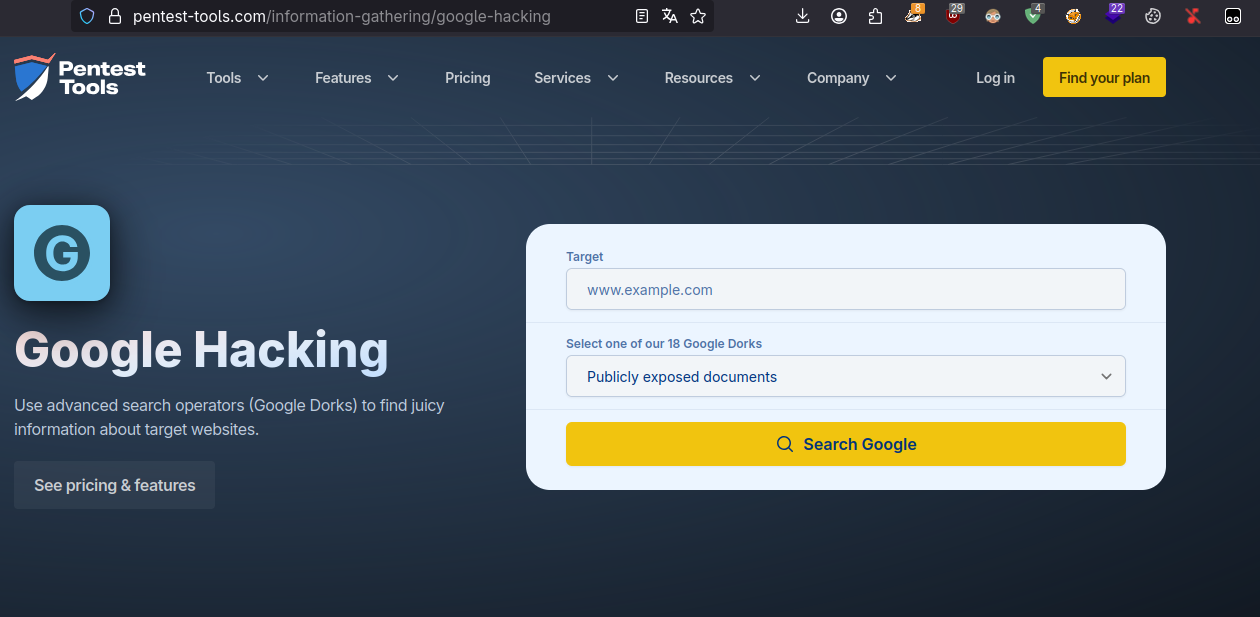This screenshot has width=1260, height=617.
Task: Expand the Company menu chevron
Action: pos(891,78)
